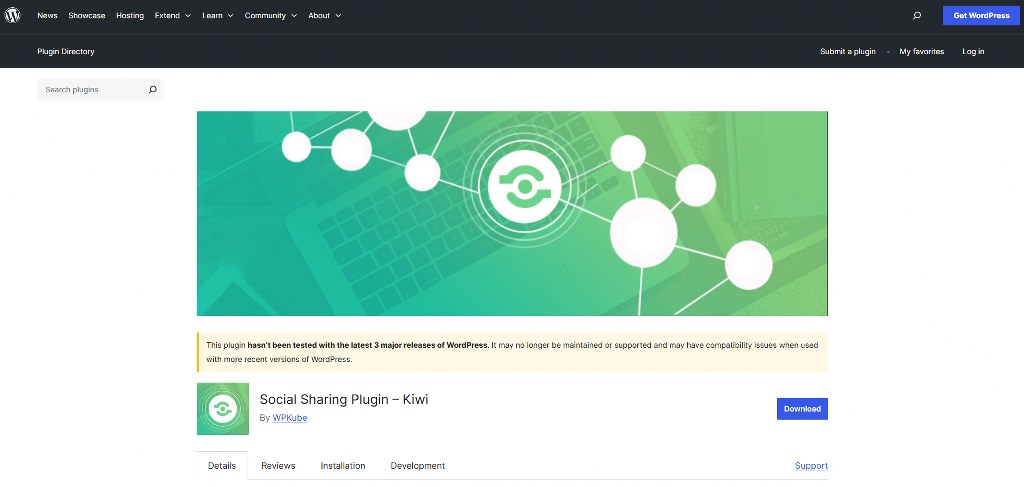Switch to the Development tab
Screen dimensions: 1024x487
pos(418,465)
